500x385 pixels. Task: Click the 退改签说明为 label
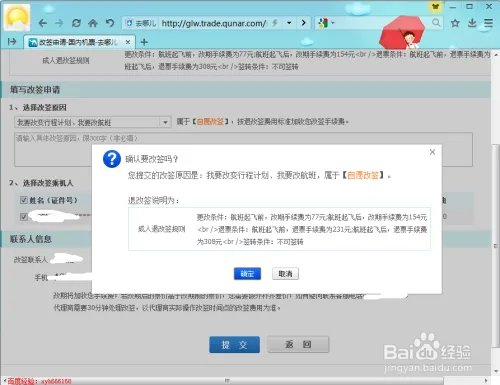click(154, 200)
